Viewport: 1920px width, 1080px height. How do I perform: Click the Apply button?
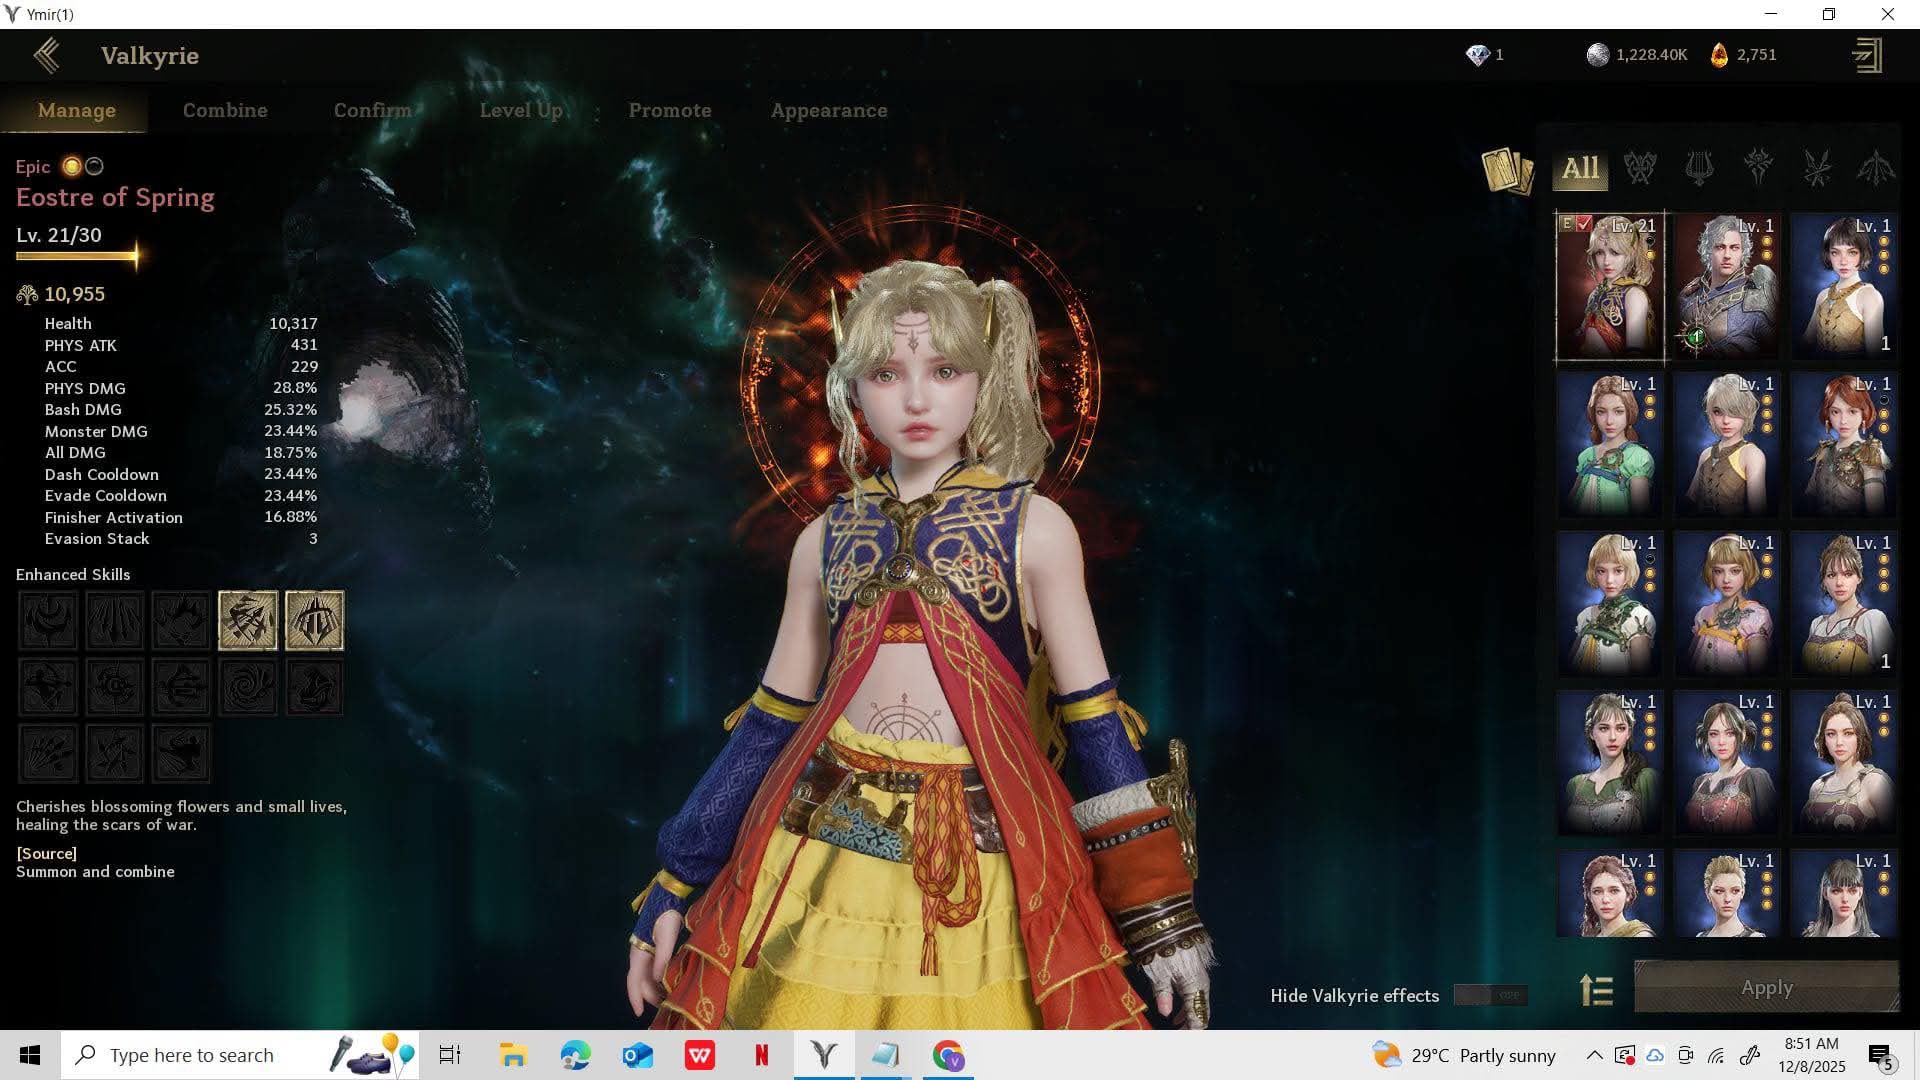(x=1766, y=988)
